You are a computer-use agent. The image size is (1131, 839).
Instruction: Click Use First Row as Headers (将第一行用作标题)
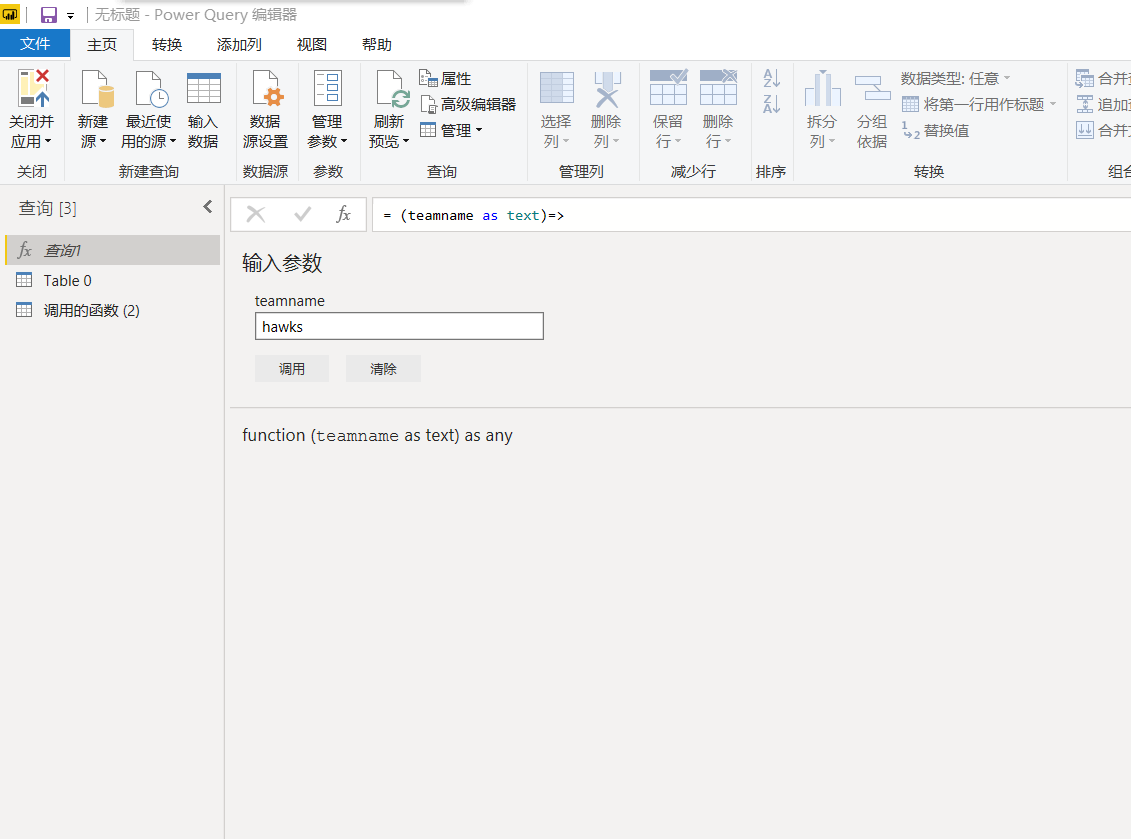[973, 105]
